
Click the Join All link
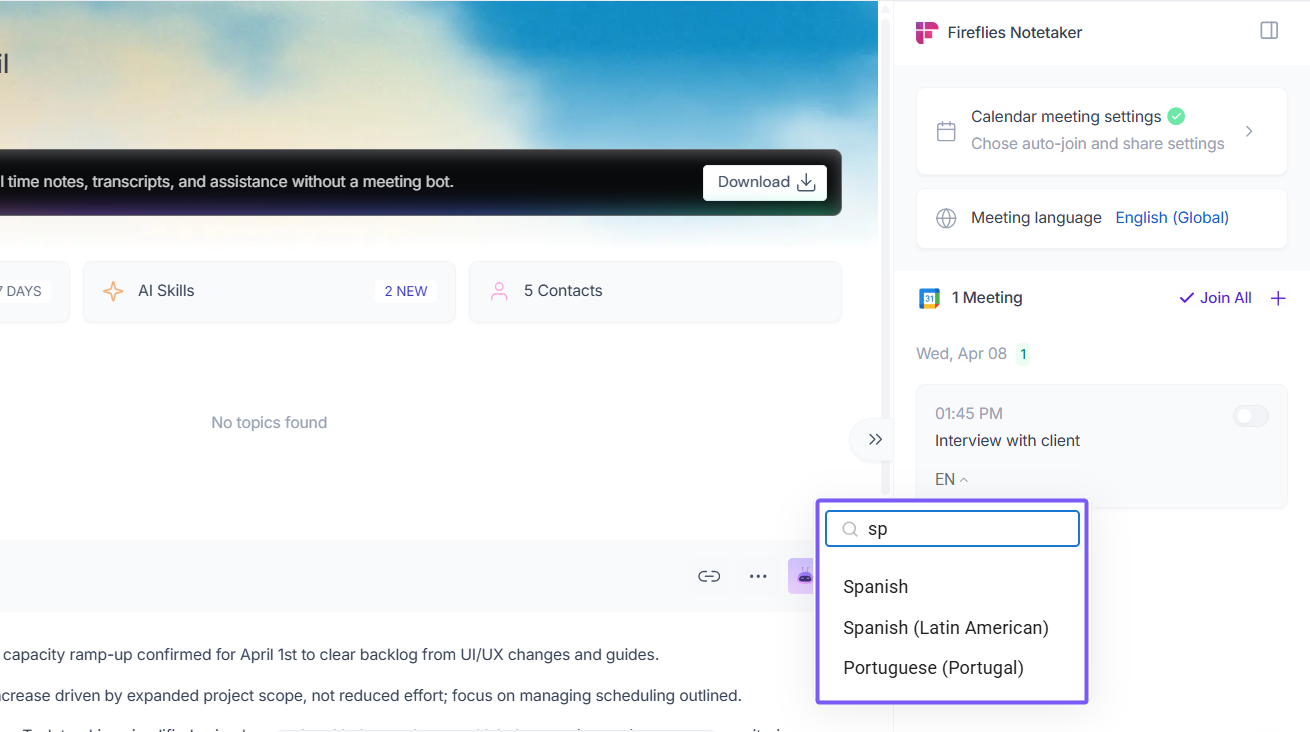click(1215, 298)
